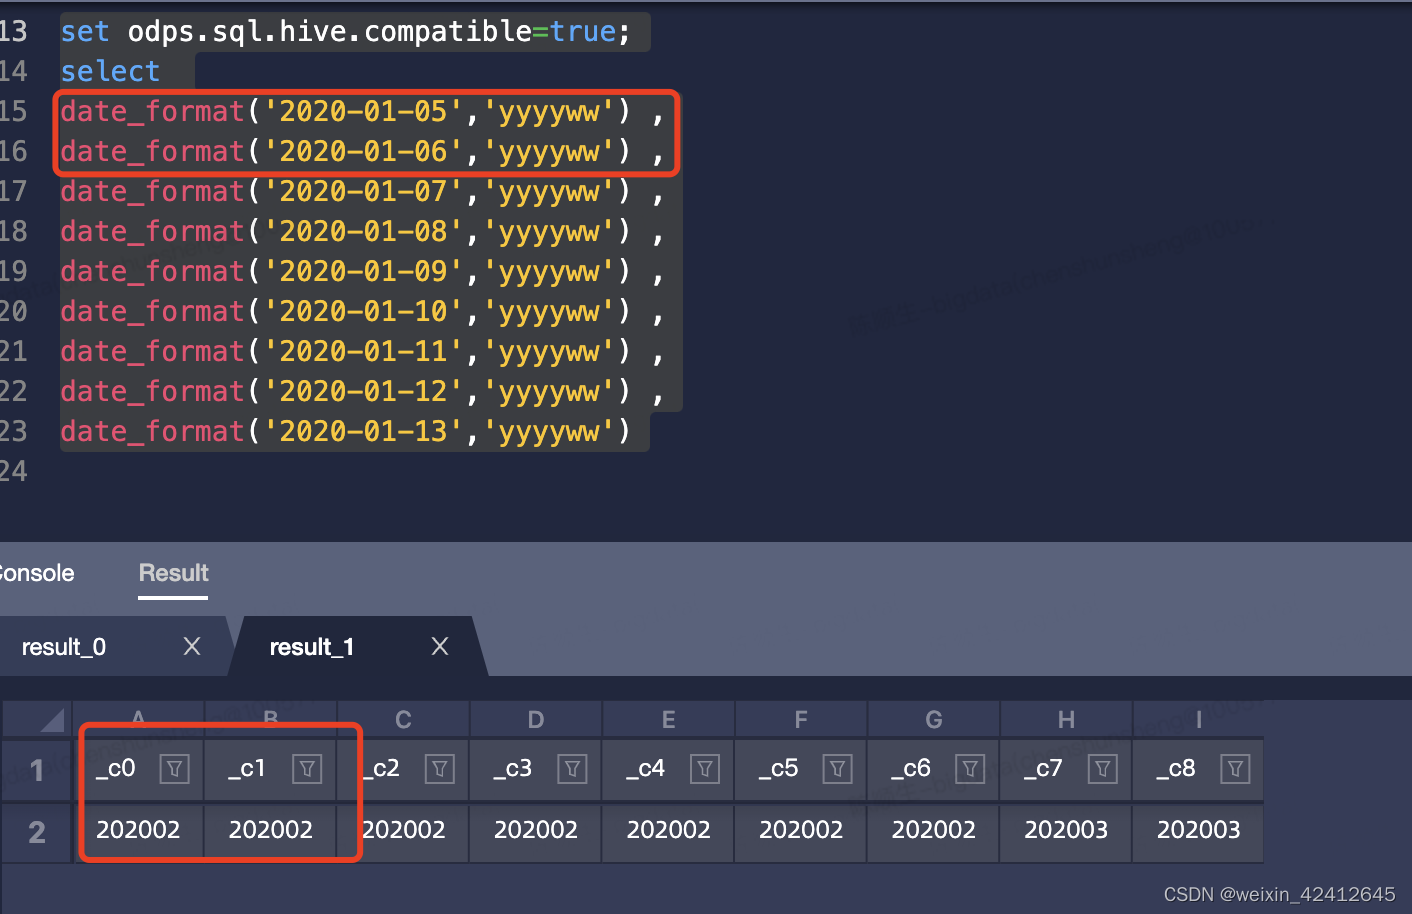Image resolution: width=1412 pixels, height=914 pixels.
Task: Click date string '2020-01-11' in editor
Action: click(x=363, y=352)
